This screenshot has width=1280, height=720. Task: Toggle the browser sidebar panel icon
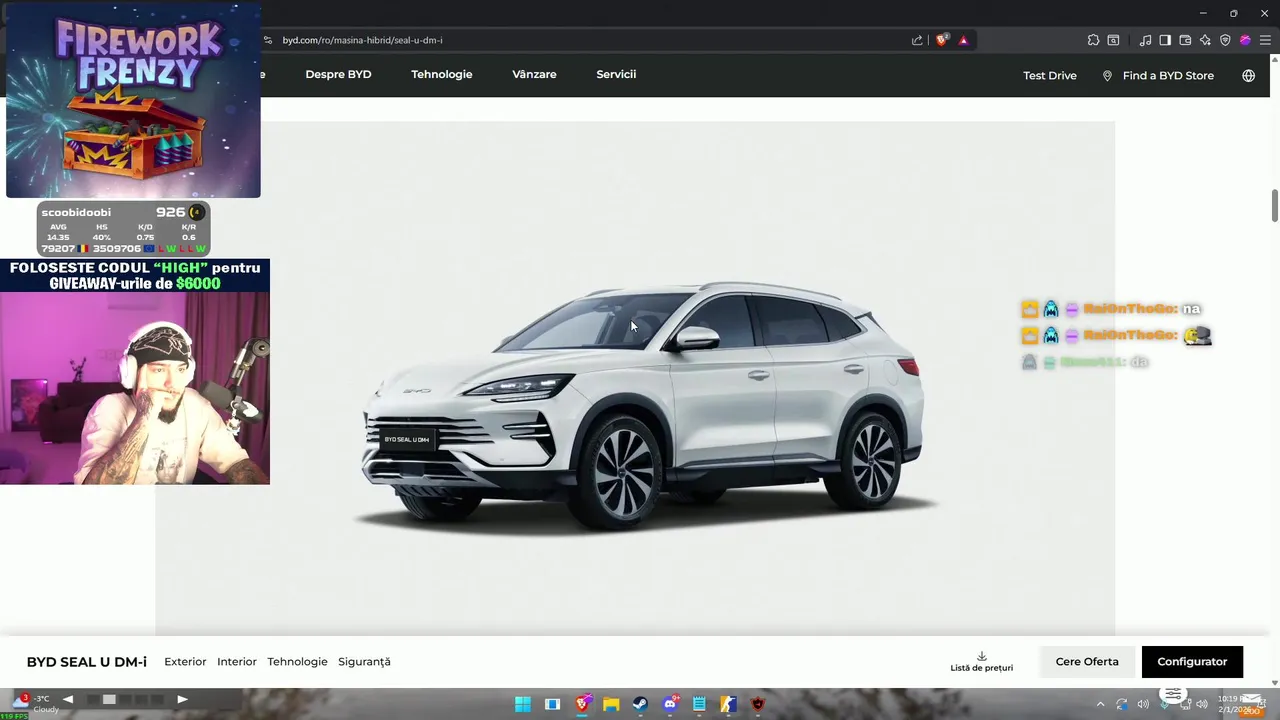1165,40
